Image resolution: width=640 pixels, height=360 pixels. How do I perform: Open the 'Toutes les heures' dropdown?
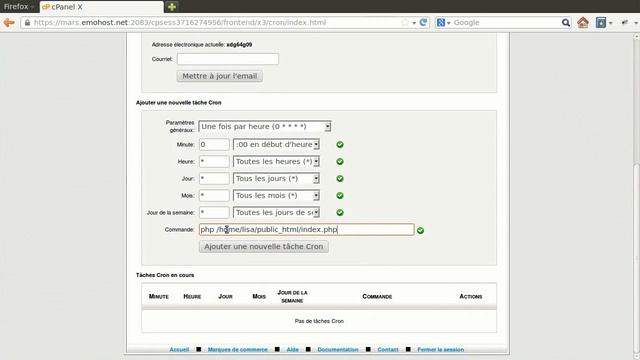tap(276, 162)
